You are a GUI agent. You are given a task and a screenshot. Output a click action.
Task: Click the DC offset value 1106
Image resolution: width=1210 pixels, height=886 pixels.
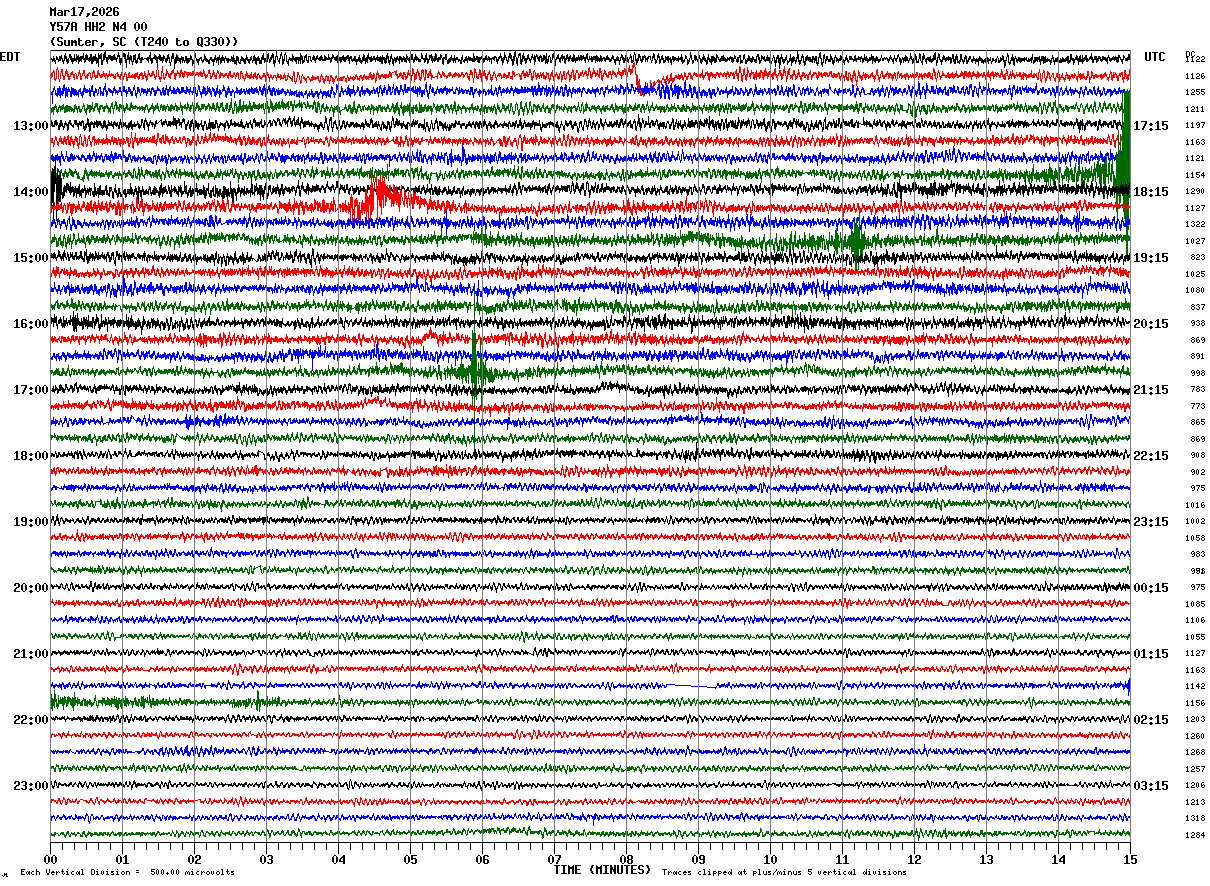(x=1195, y=620)
